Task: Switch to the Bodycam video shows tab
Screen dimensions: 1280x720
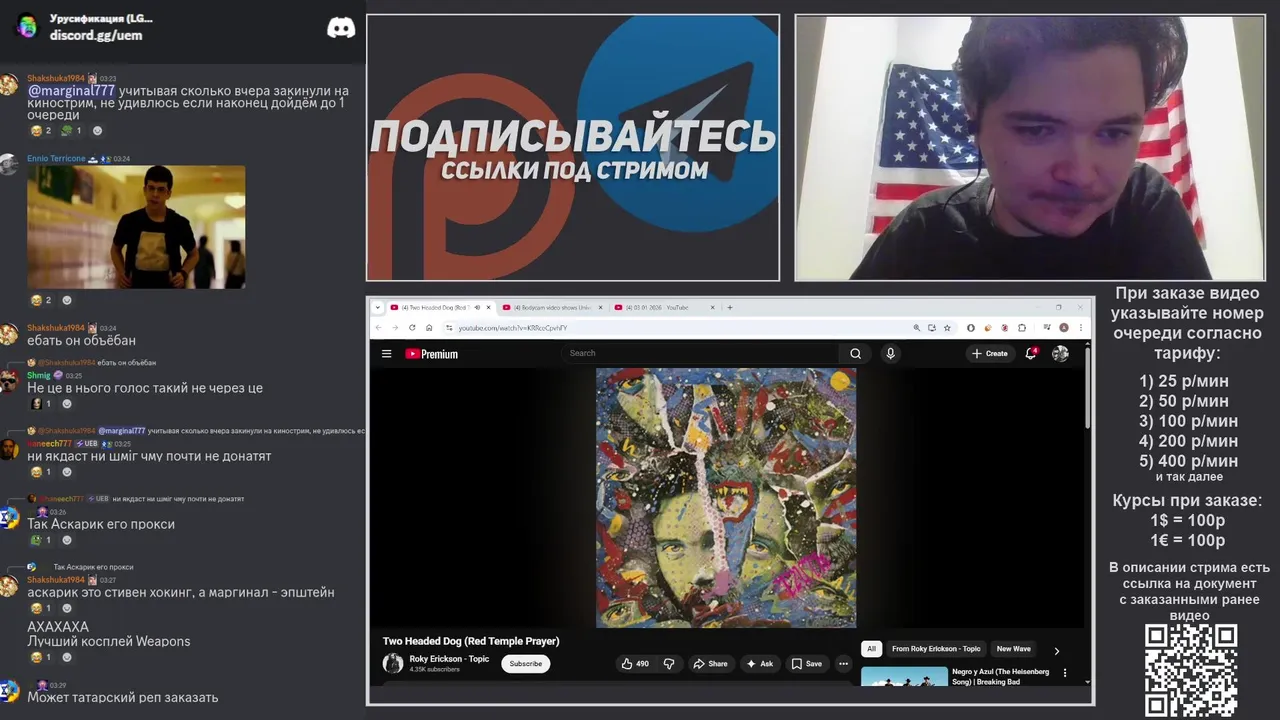Action: coord(553,307)
